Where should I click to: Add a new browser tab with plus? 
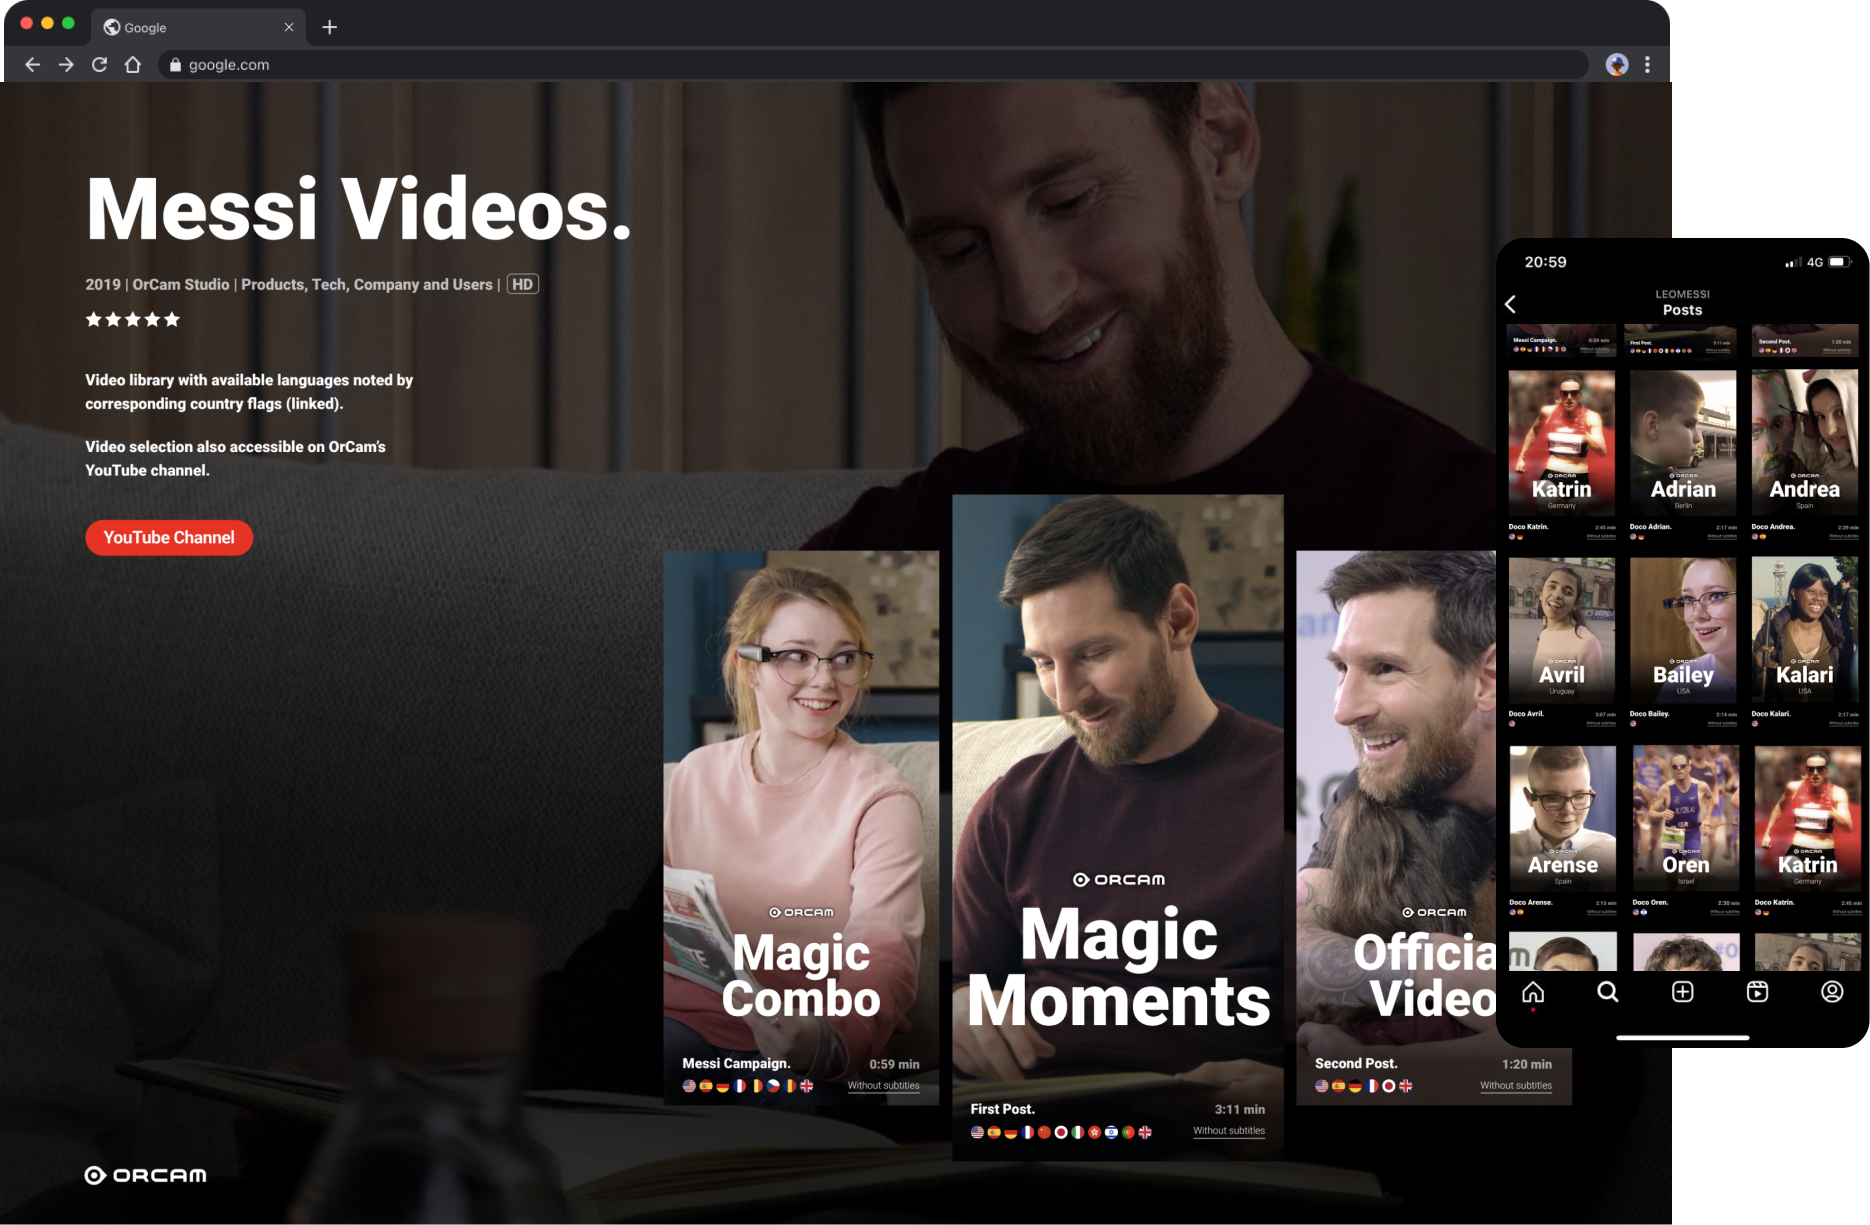[x=329, y=27]
